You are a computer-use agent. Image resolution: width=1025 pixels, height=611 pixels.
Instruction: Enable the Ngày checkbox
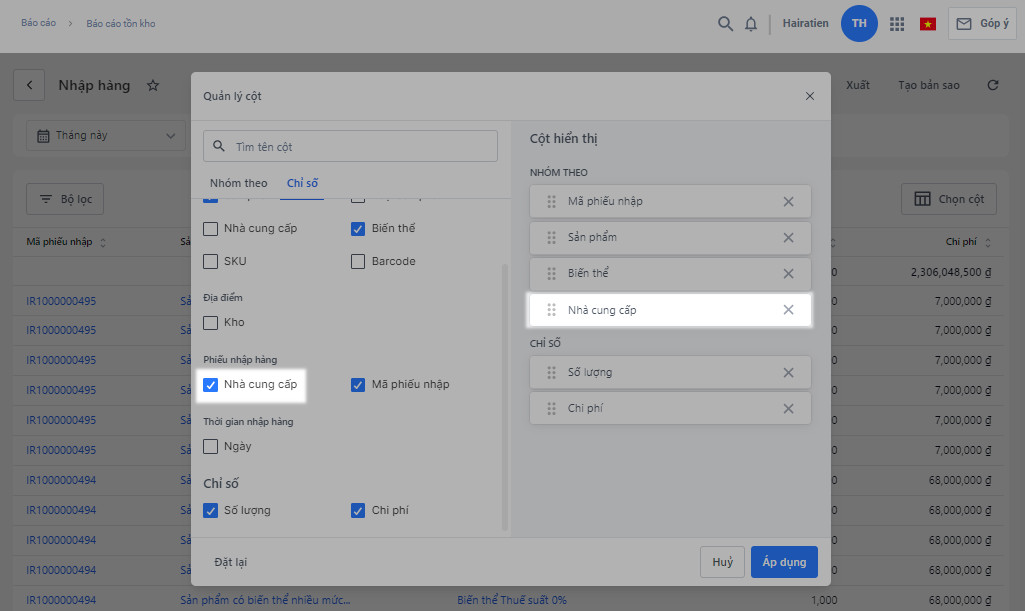(x=211, y=447)
